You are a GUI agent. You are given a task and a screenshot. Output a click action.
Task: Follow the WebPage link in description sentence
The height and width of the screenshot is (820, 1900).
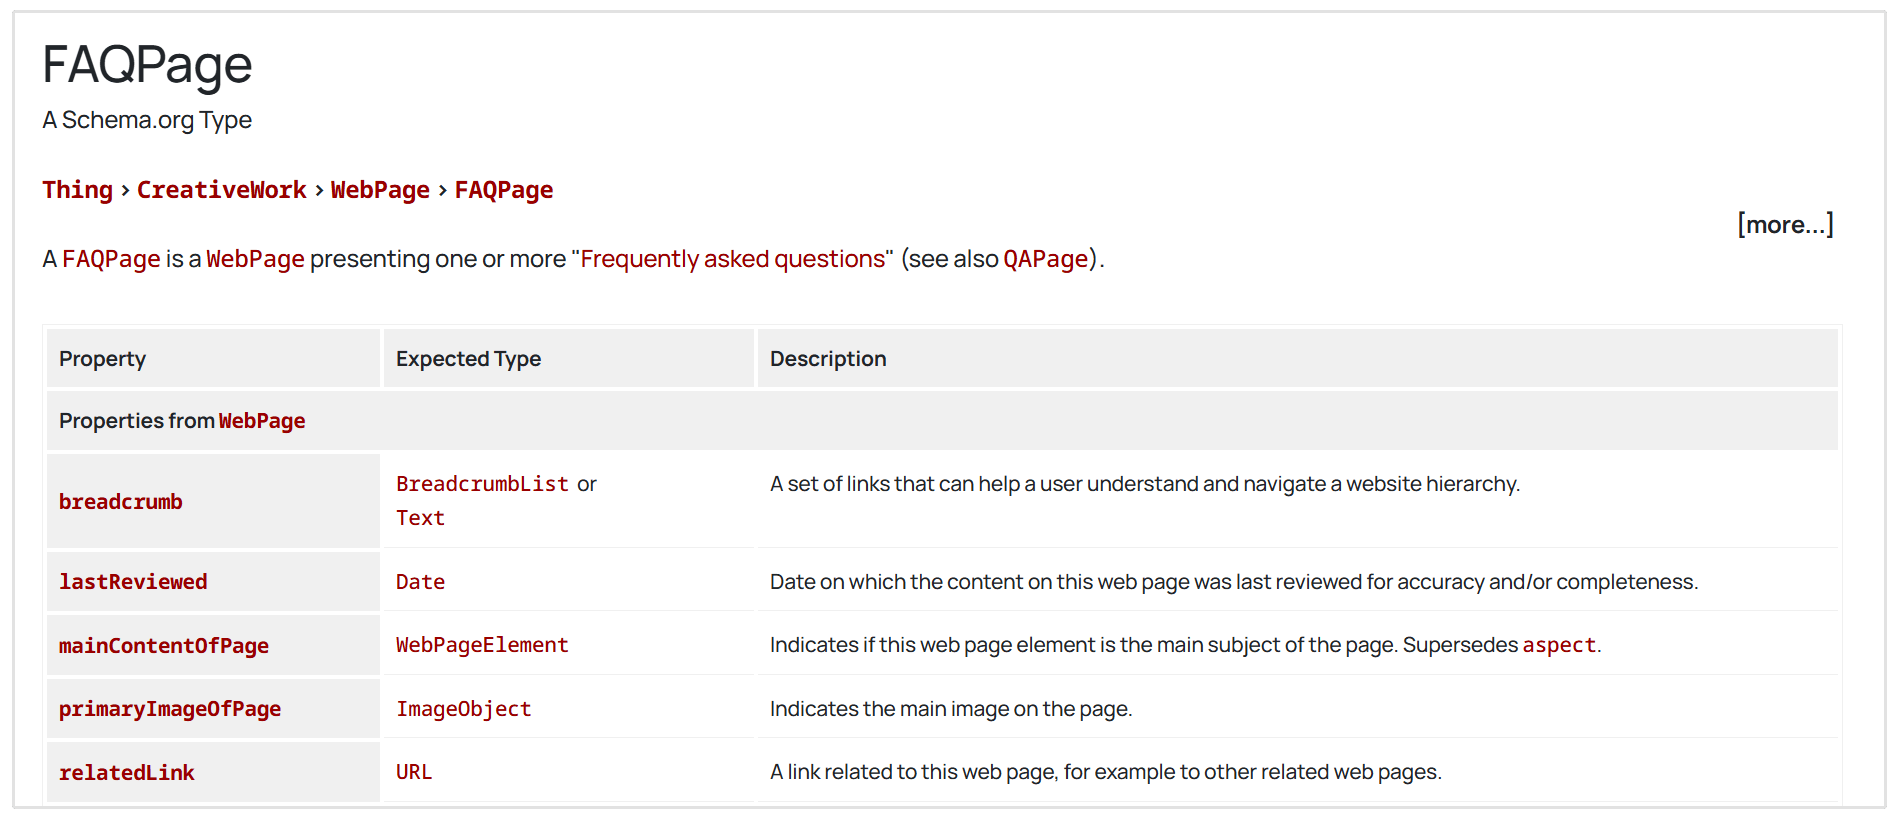(x=255, y=259)
